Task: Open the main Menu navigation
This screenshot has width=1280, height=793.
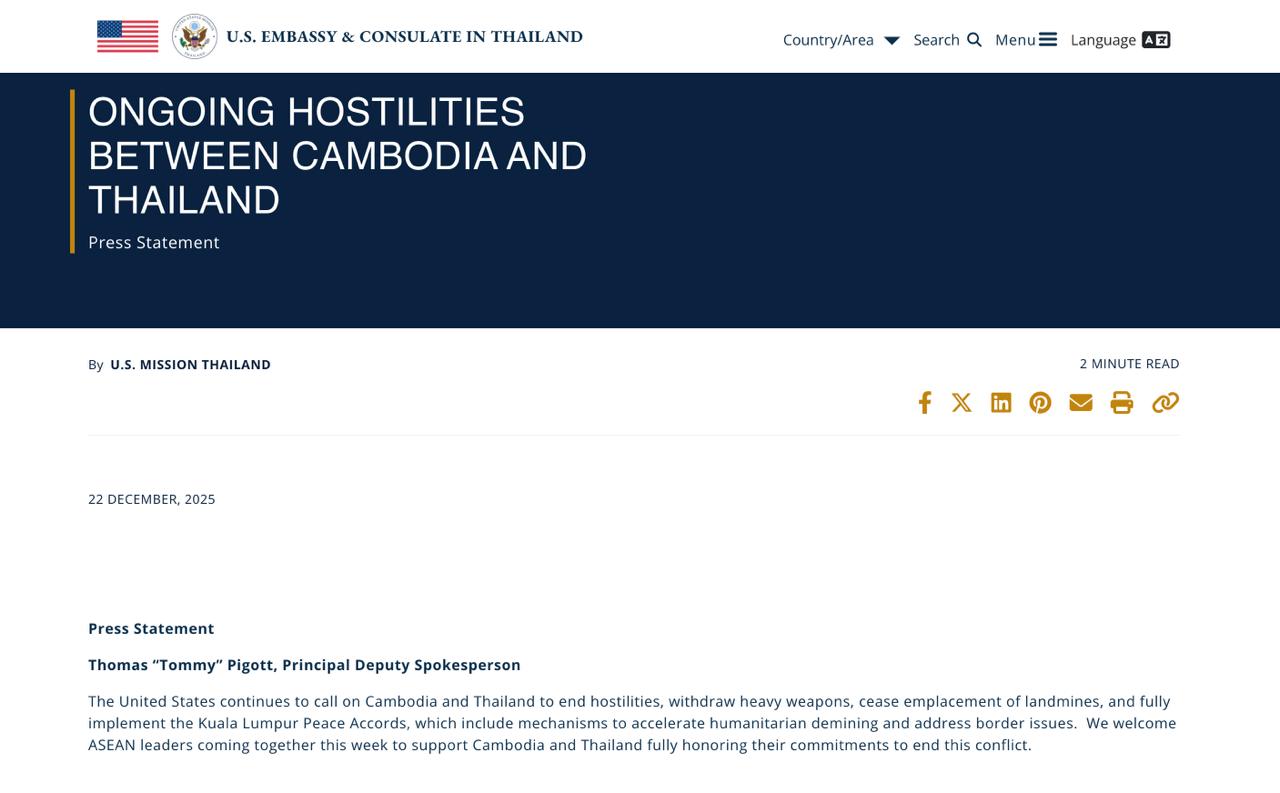Action: tap(1015, 40)
